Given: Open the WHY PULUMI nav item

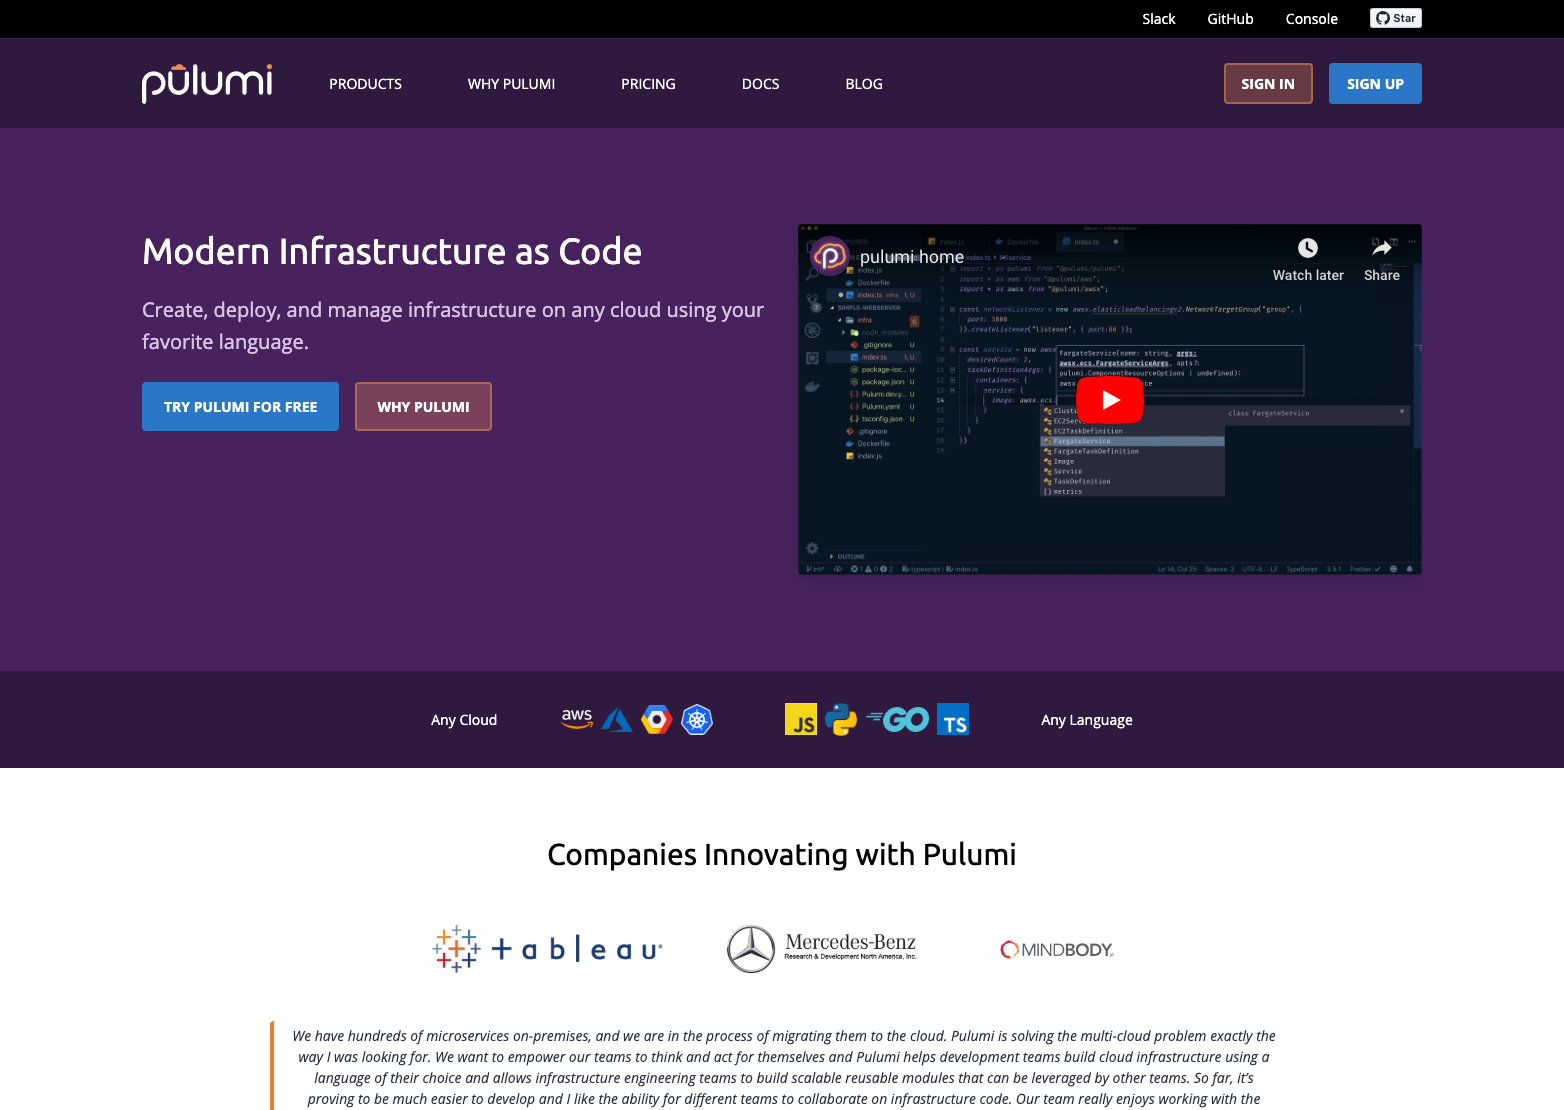Looking at the screenshot, I should click(511, 84).
